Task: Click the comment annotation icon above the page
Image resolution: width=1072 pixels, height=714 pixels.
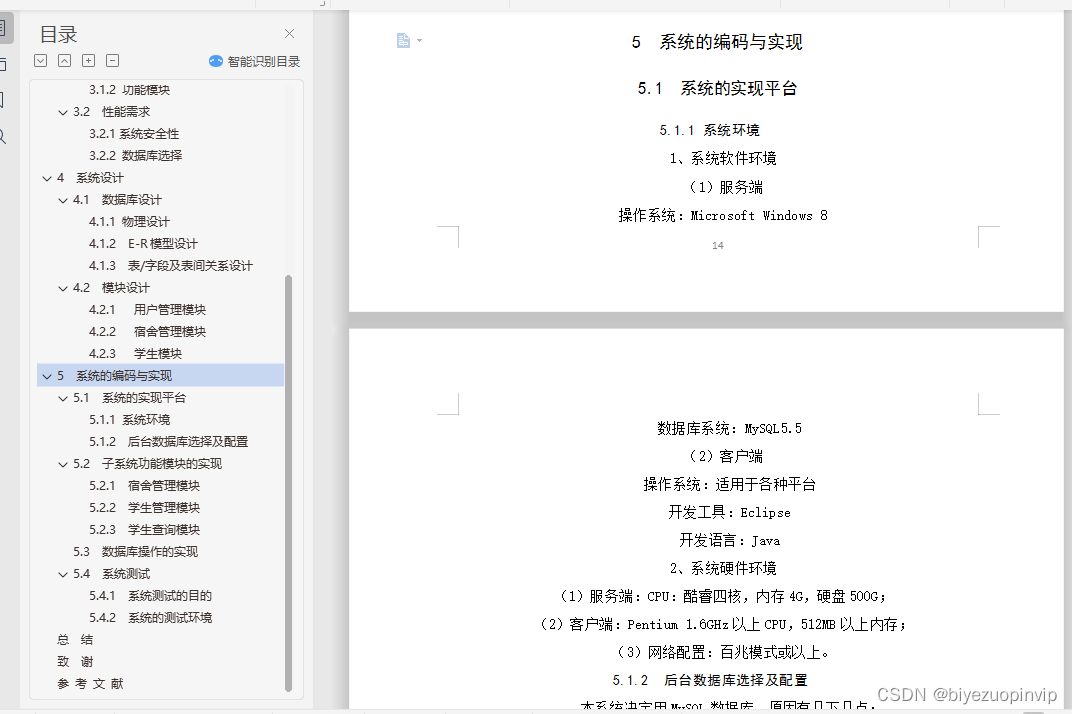Action: click(x=402, y=40)
